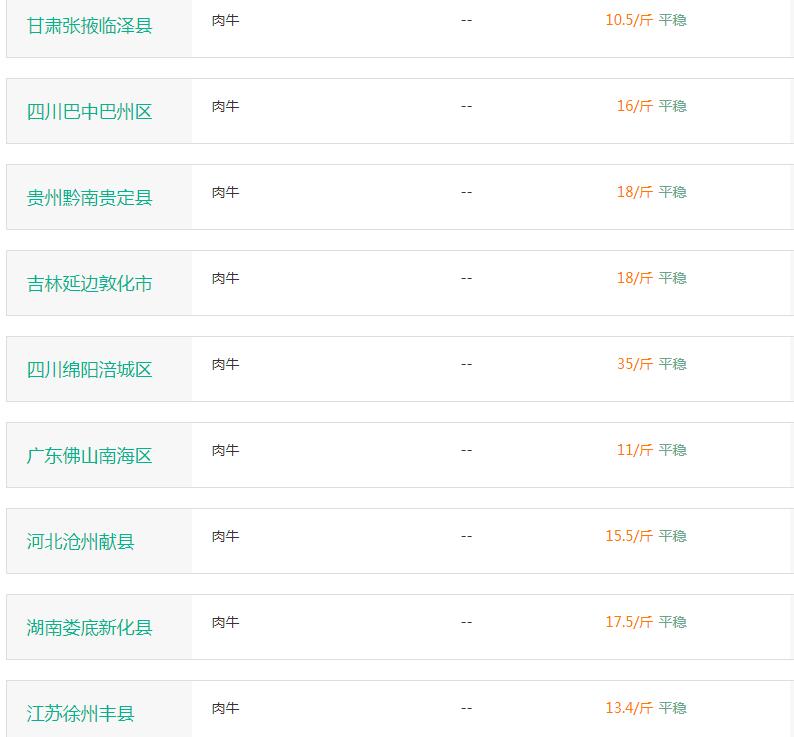Click 肉牛 label in 贵定县 row
This screenshot has width=794, height=737.
[x=225, y=192]
